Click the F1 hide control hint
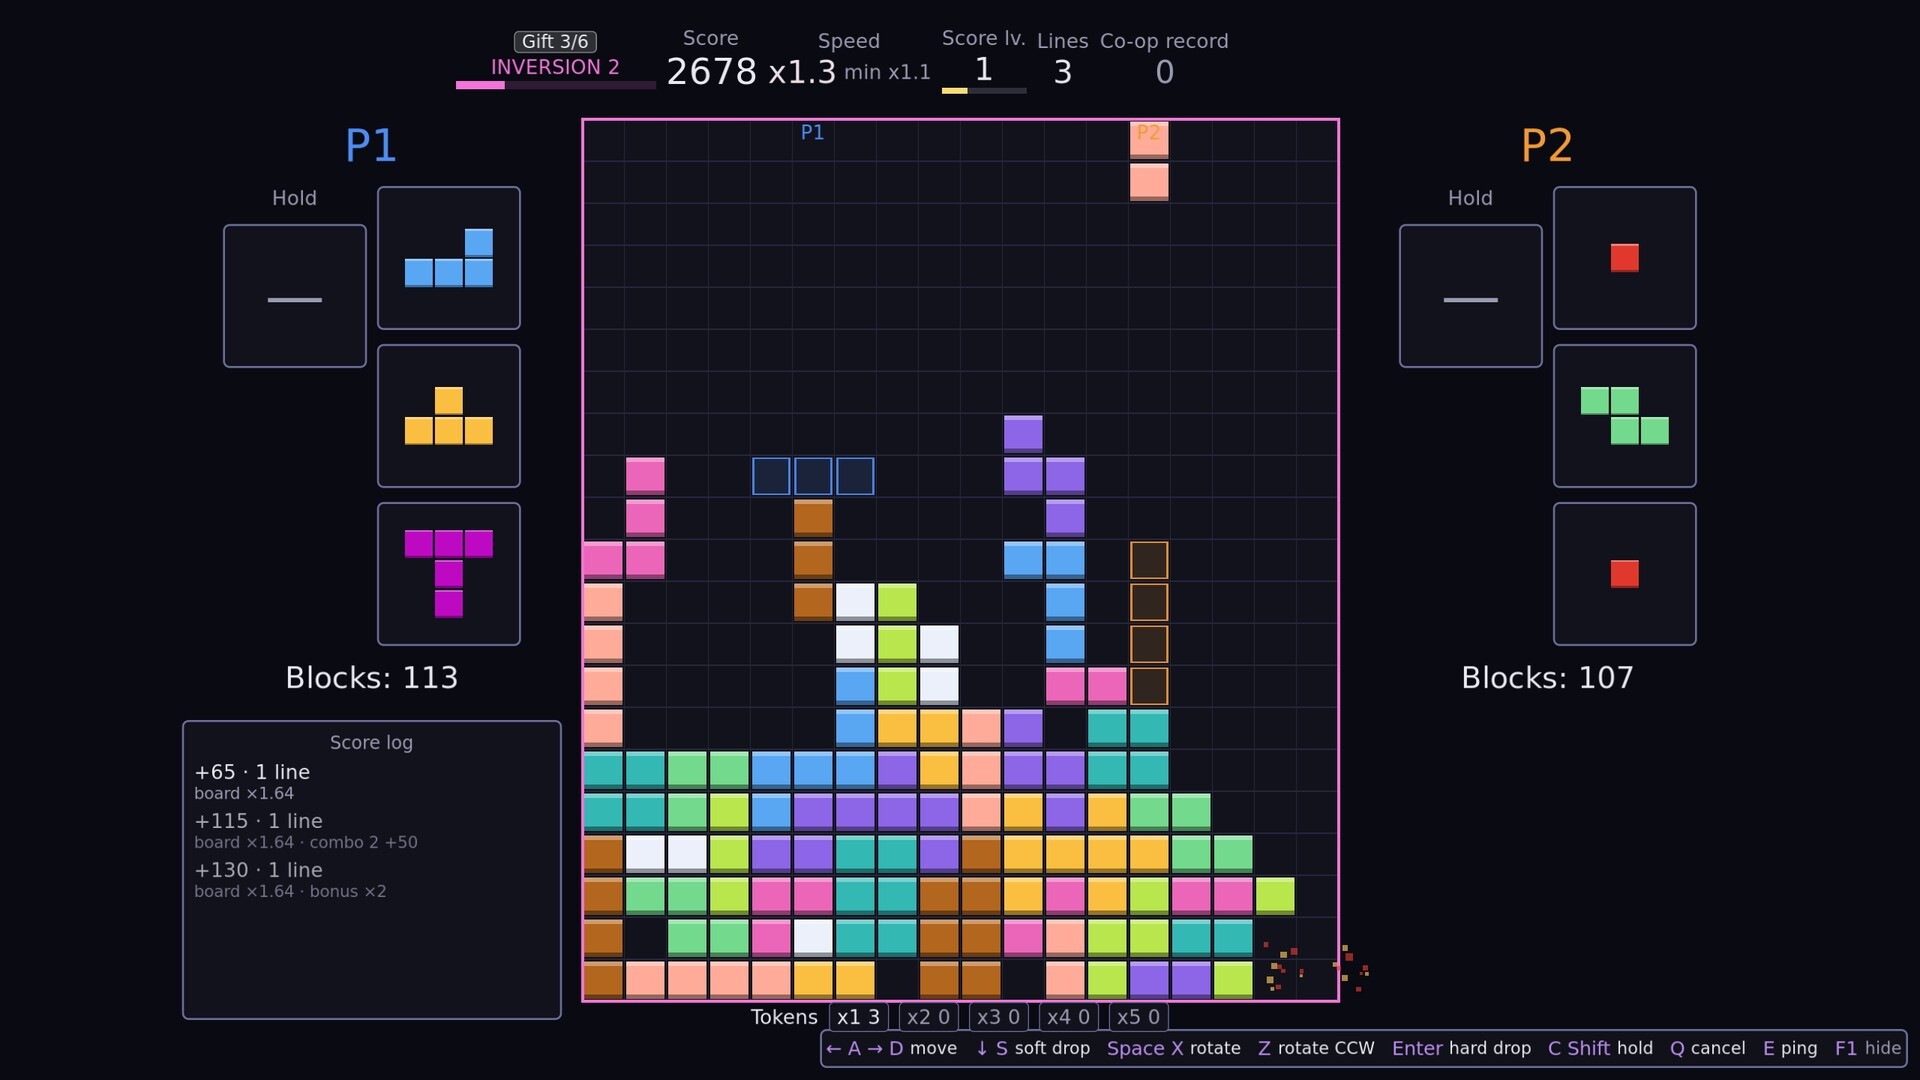This screenshot has width=1920, height=1080. tap(1868, 1048)
